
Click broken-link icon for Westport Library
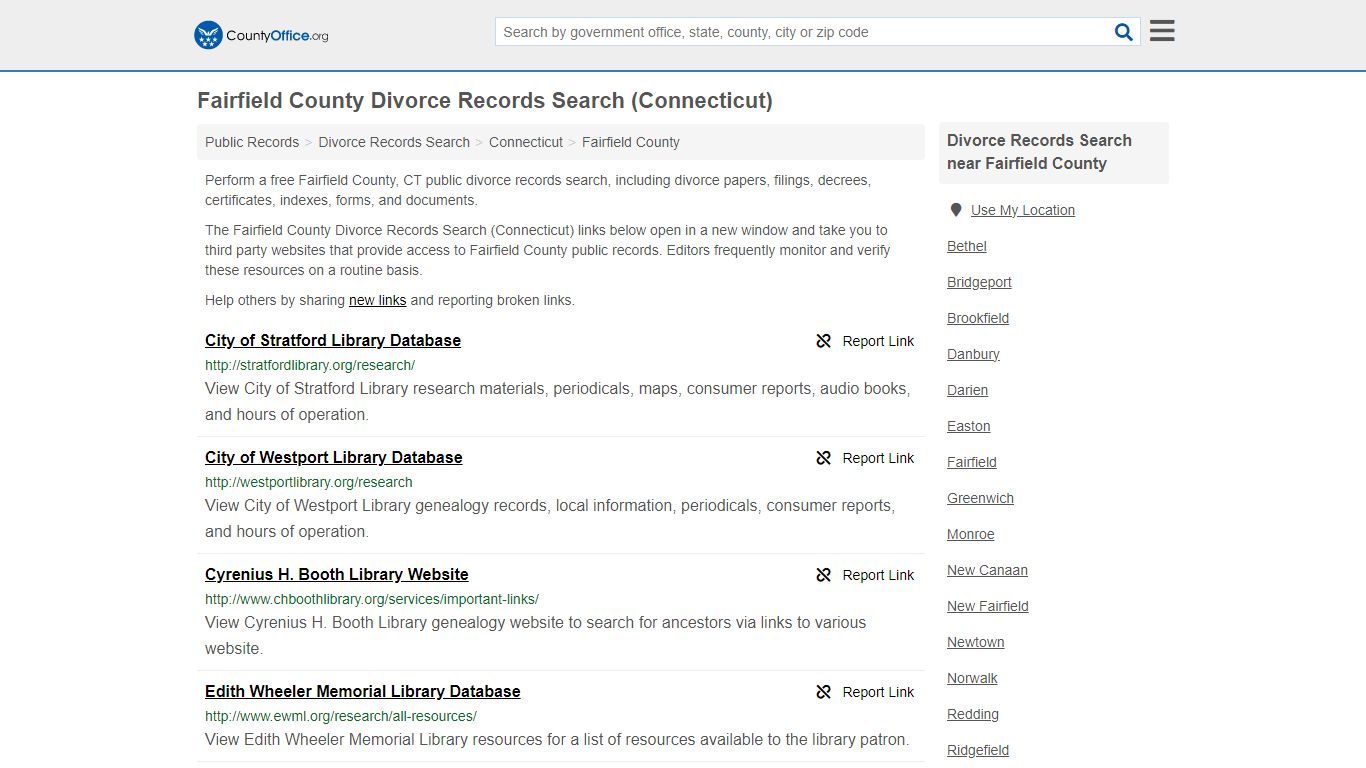pyautogui.click(x=824, y=458)
